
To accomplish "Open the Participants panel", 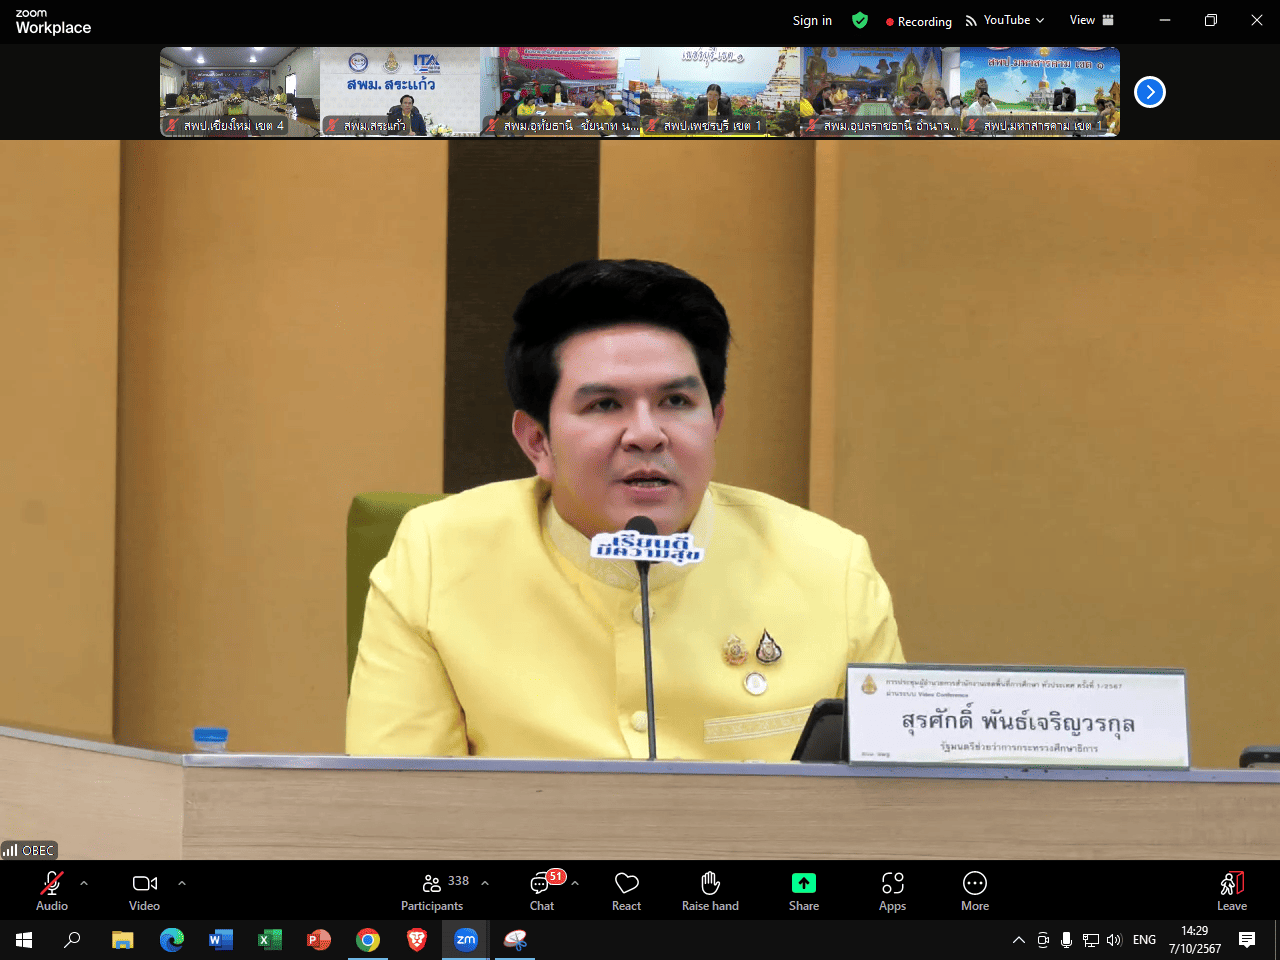I will click(432, 891).
